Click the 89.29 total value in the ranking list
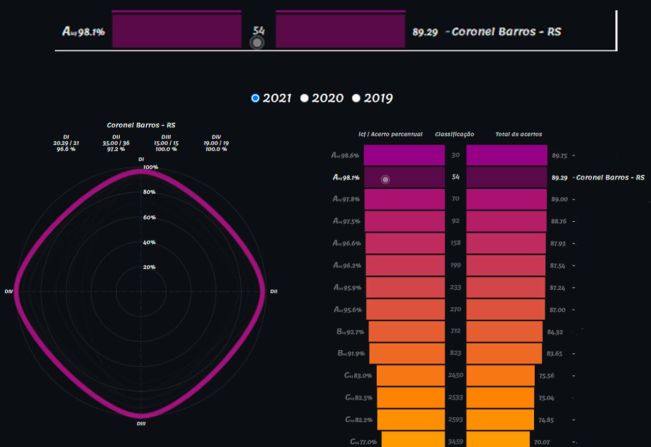This screenshot has height=447, width=651. click(560, 177)
